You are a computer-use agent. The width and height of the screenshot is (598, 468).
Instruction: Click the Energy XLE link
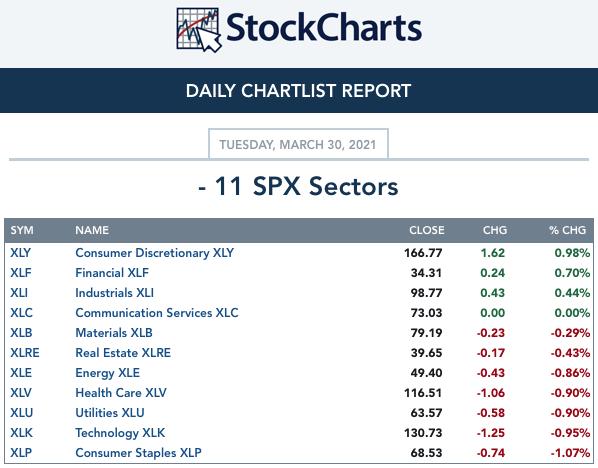[x=108, y=373]
